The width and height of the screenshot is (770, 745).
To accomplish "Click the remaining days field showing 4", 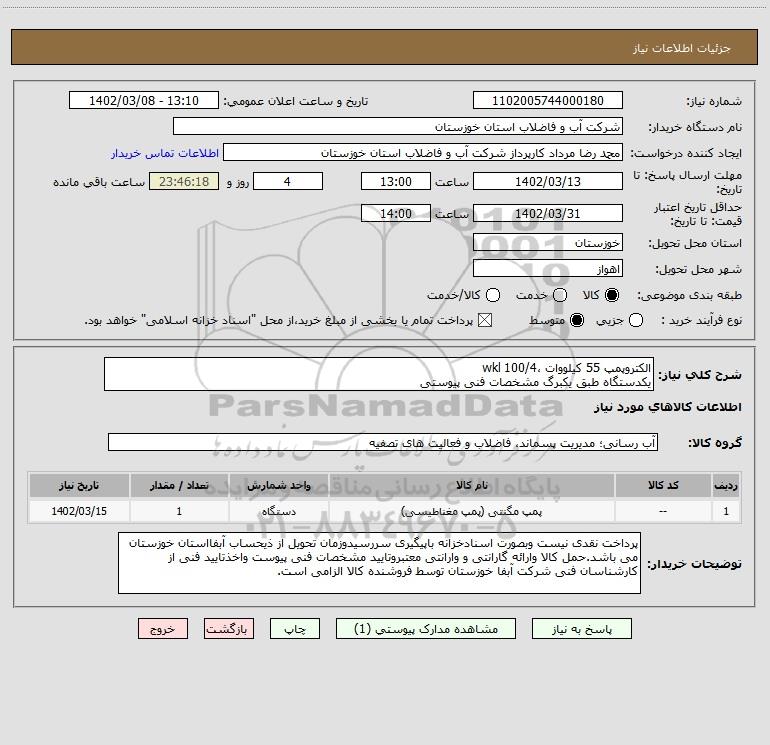I will (x=288, y=181).
